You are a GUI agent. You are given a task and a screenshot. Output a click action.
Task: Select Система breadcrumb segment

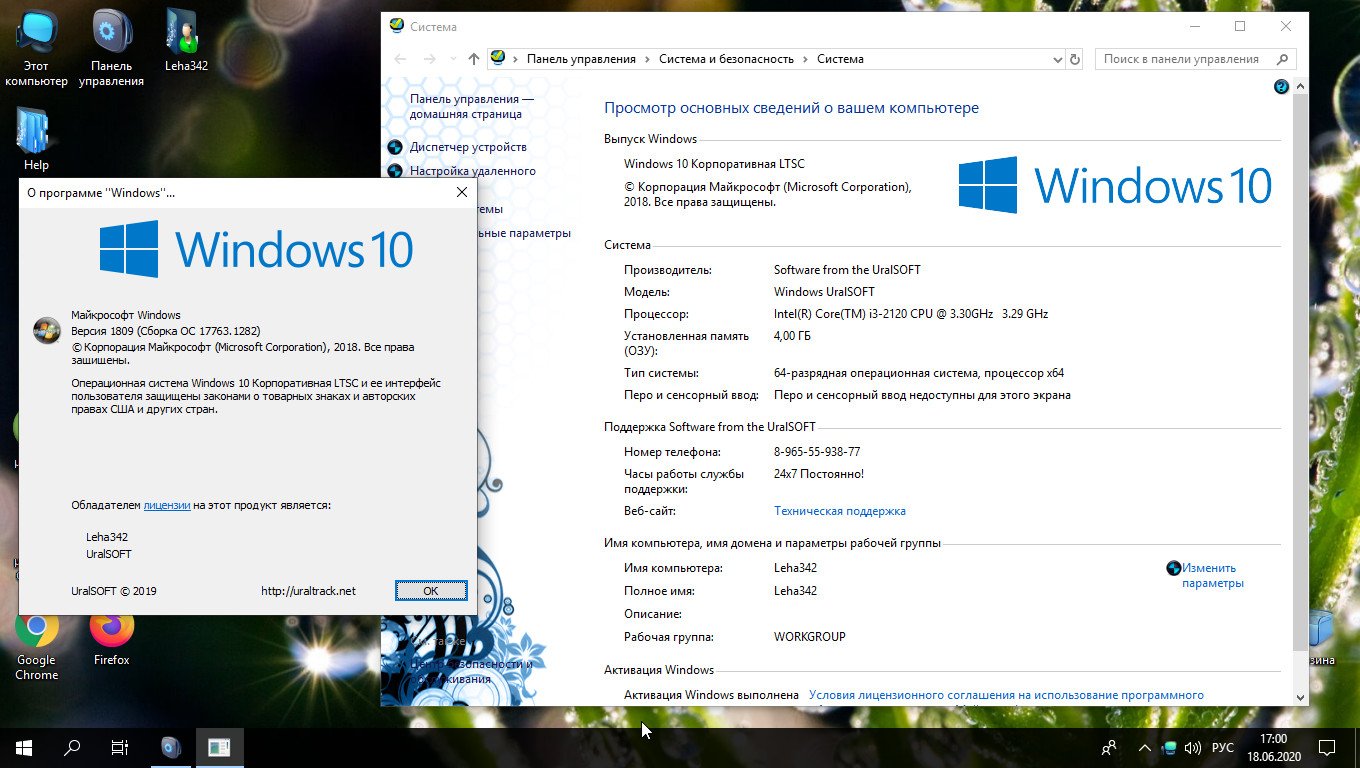(x=840, y=59)
